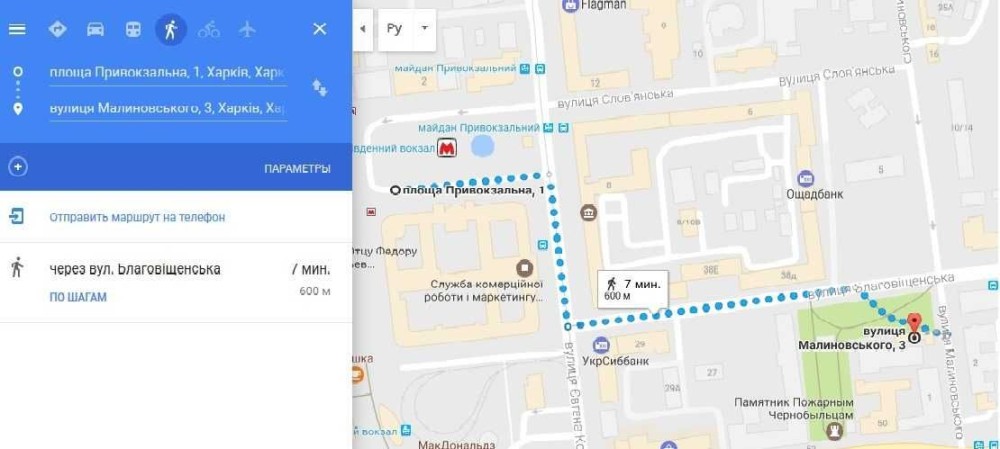
Task: Open ПАРАМЕТРЫ route options
Action: pos(297,169)
